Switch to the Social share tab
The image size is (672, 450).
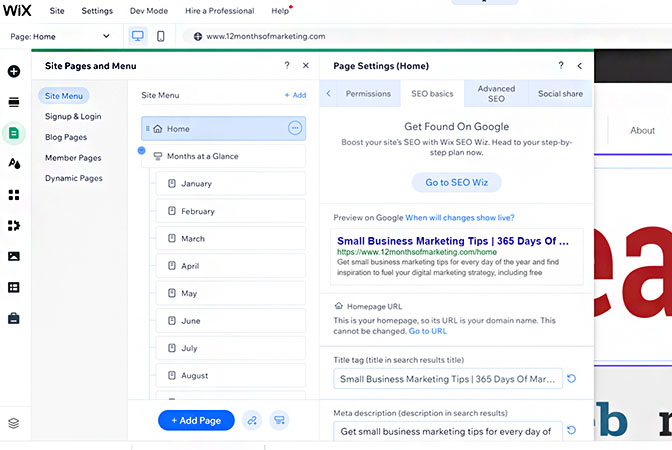[x=560, y=93]
